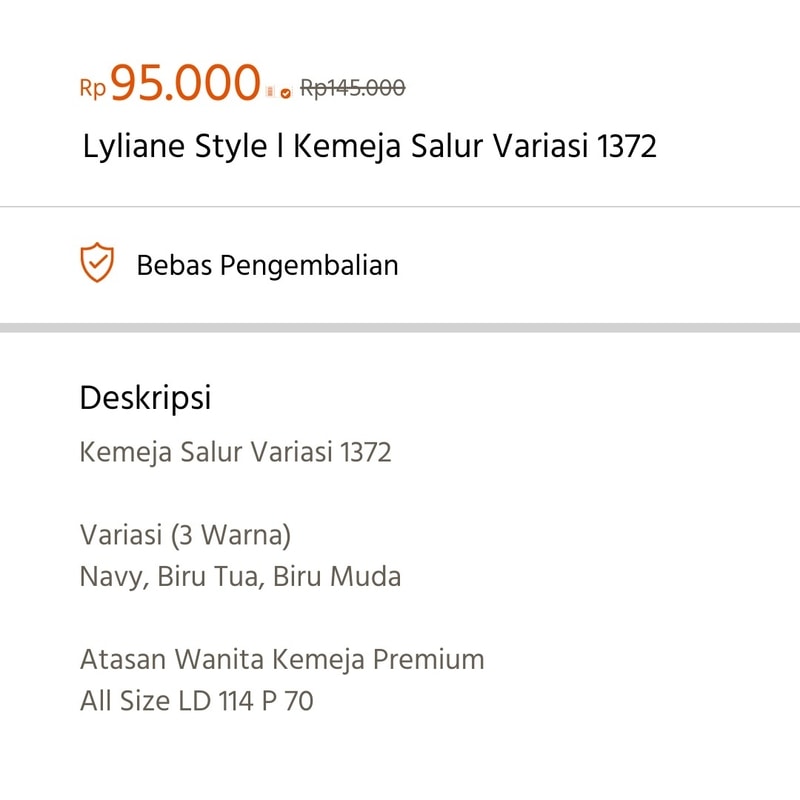This screenshot has width=800, height=800.
Task: Select description line Kemeja Salur Variasi 1372
Action: pos(236,453)
